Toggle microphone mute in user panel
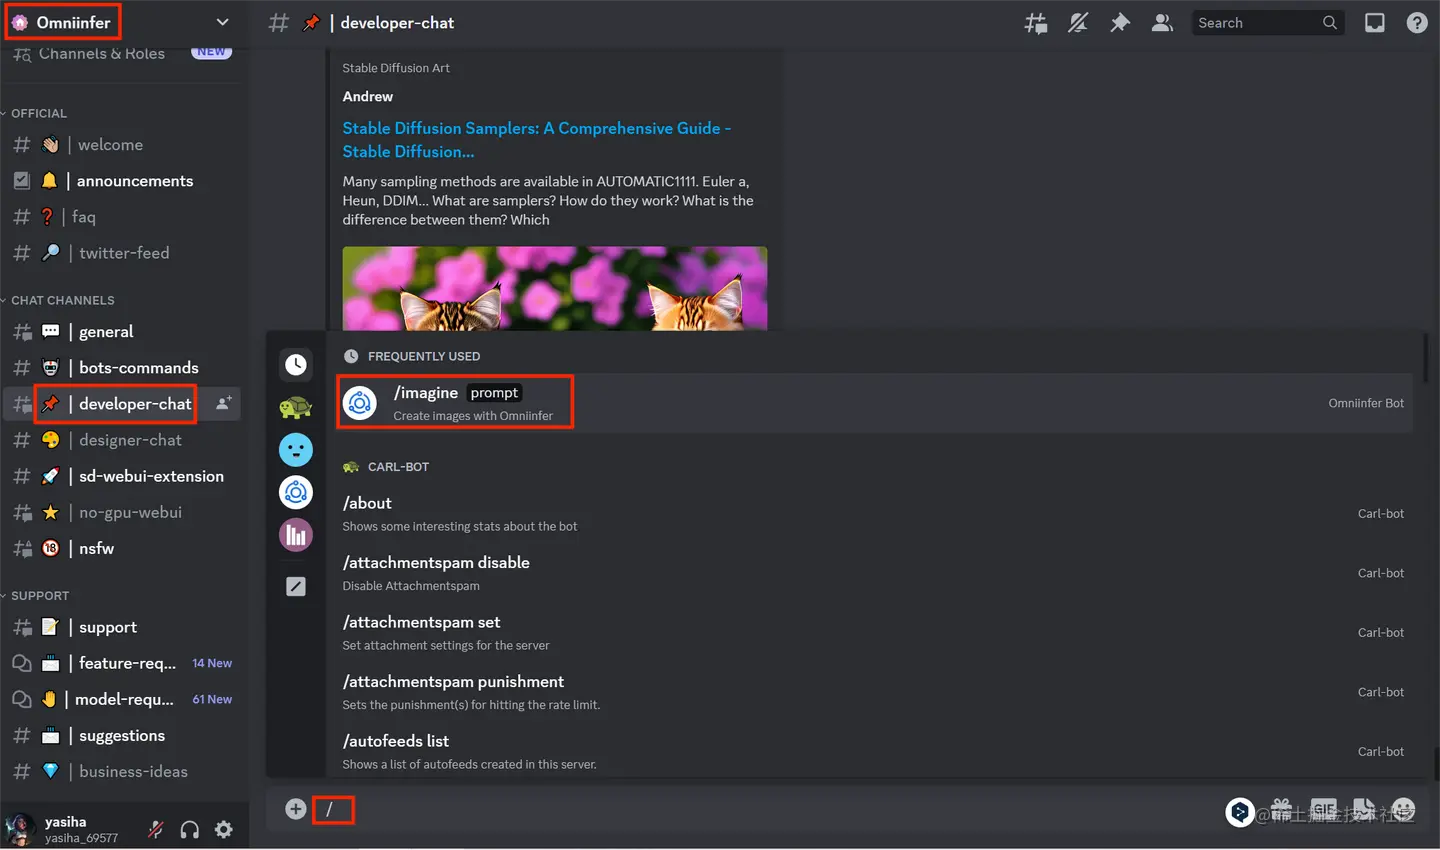 [x=156, y=829]
